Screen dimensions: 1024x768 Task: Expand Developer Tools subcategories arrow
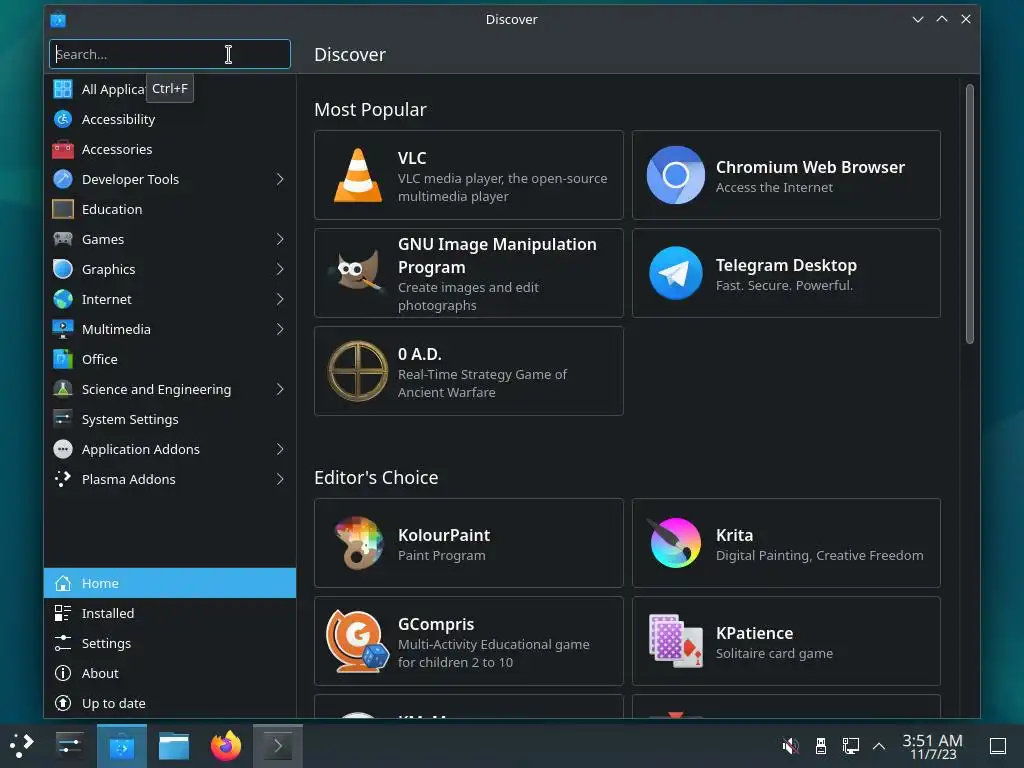tap(280, 179)
